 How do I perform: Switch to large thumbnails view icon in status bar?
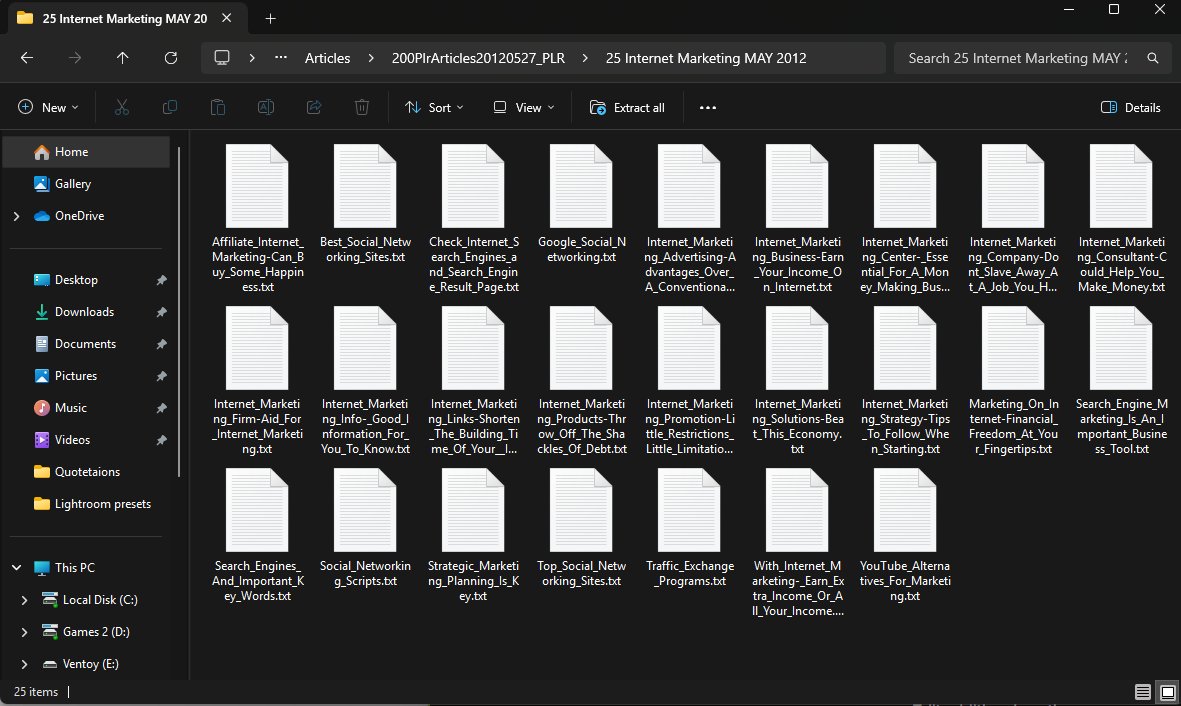click(1167, 692)
